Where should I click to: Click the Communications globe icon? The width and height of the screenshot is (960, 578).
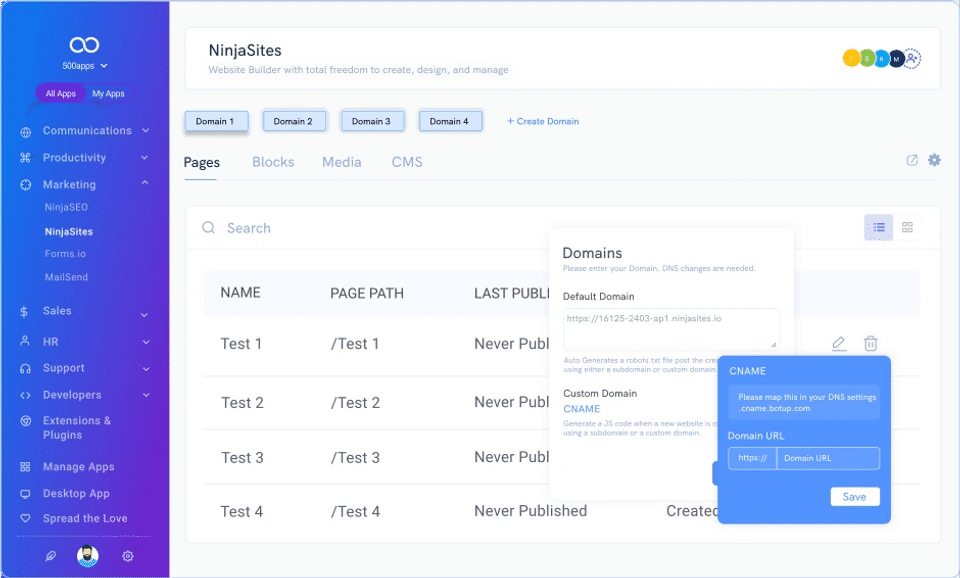(25, 132)
